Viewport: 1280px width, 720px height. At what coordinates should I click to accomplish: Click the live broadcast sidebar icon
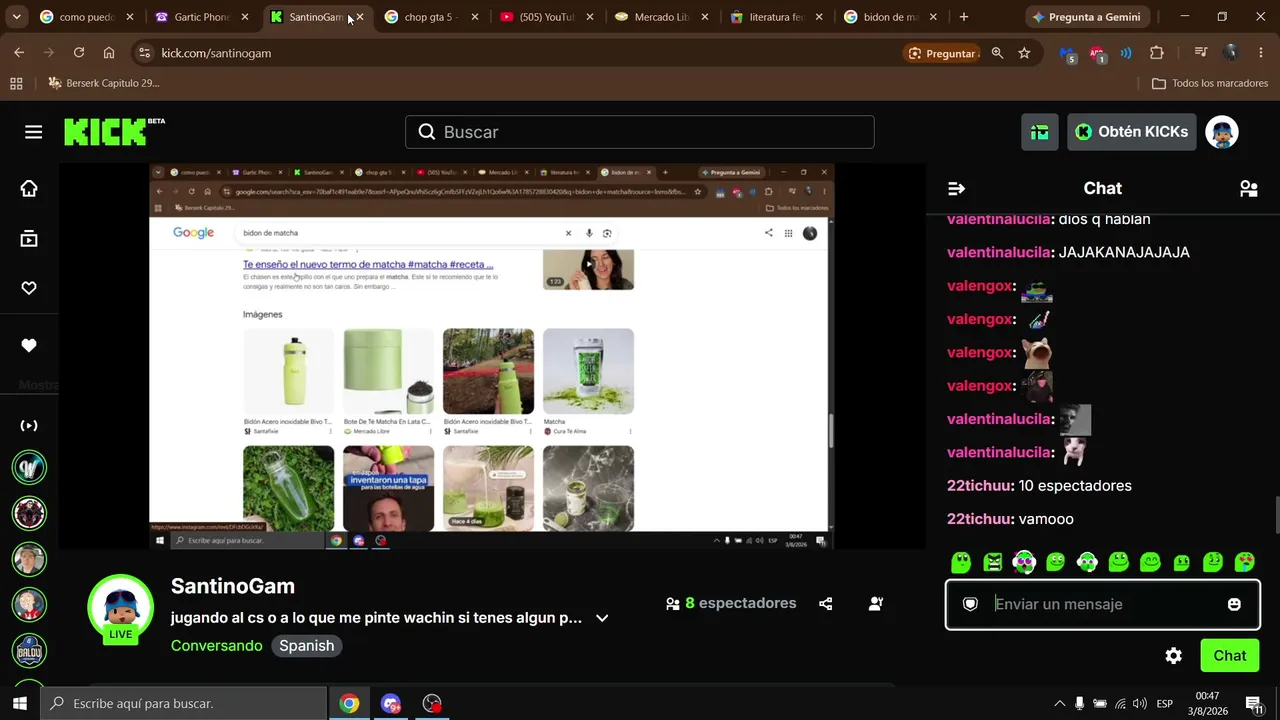[x=29, y=425]
